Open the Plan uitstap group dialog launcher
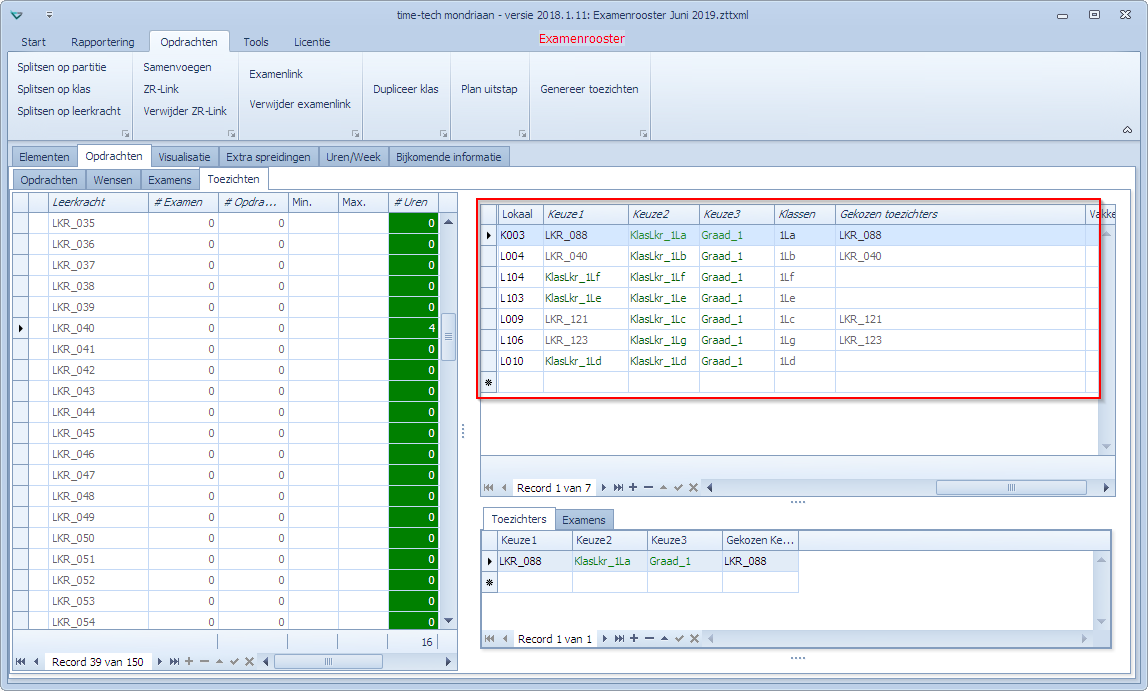The width and height of the screenshot is (1148, 691). coord(522,134)
